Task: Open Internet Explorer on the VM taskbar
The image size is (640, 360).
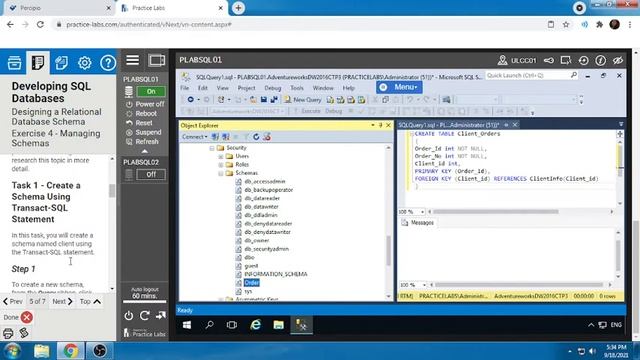Action: point(256,325)
